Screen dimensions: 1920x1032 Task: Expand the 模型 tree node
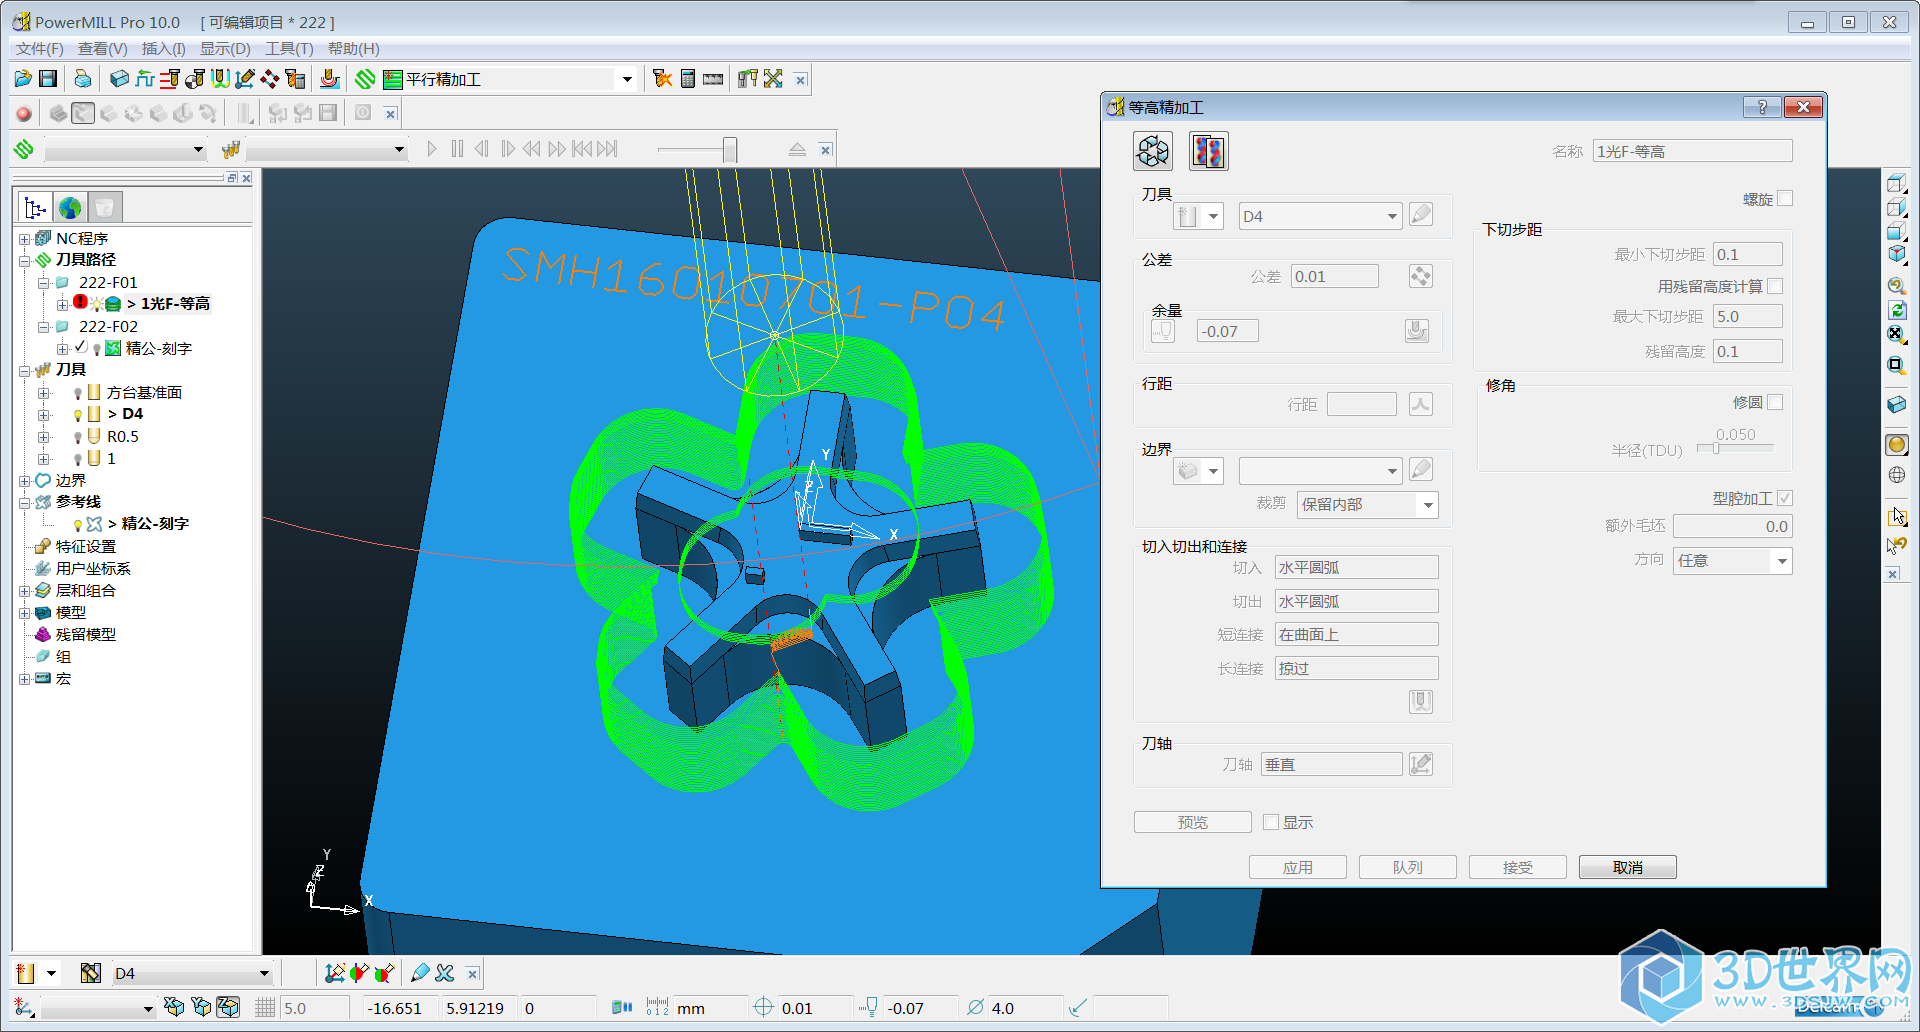coord(25,613)
